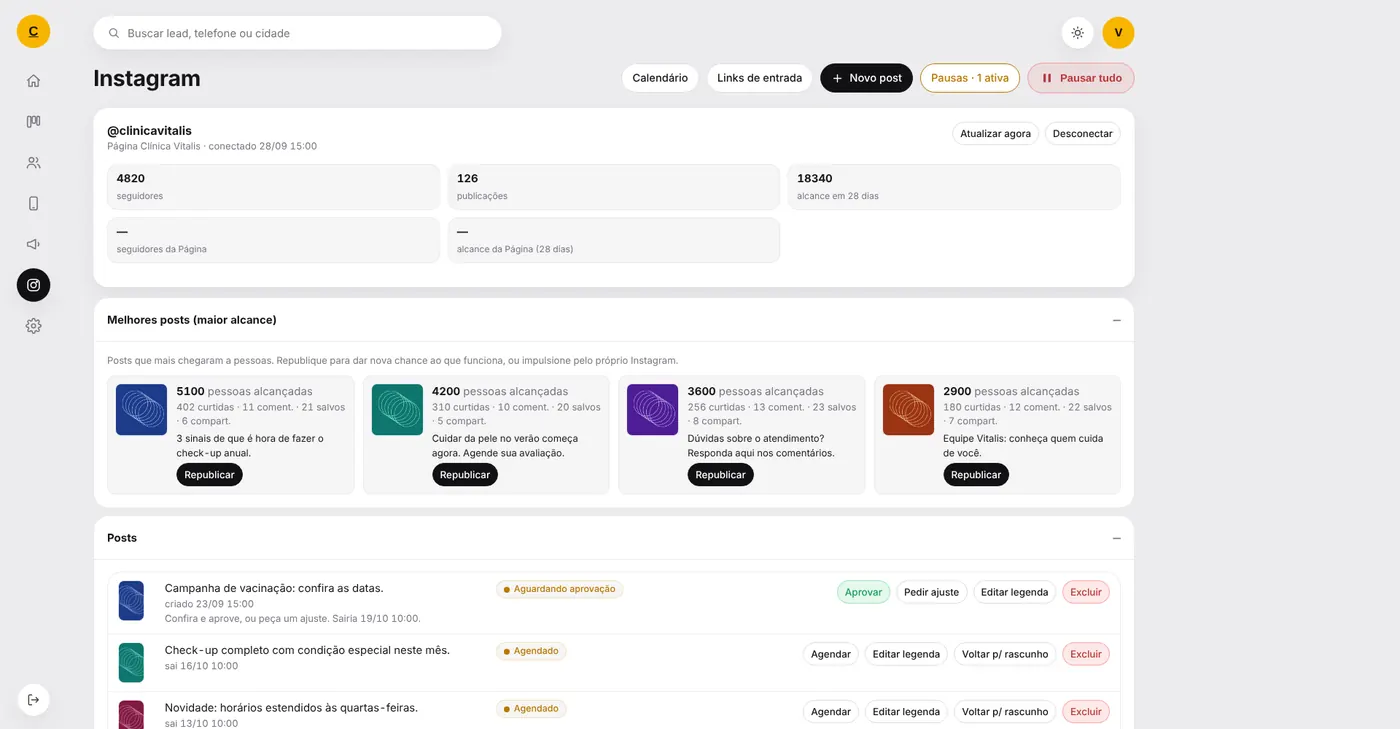Disconnect the account with Desconectar
This screenshot has width=1400, height=729.
click(x=1082, y=133)
